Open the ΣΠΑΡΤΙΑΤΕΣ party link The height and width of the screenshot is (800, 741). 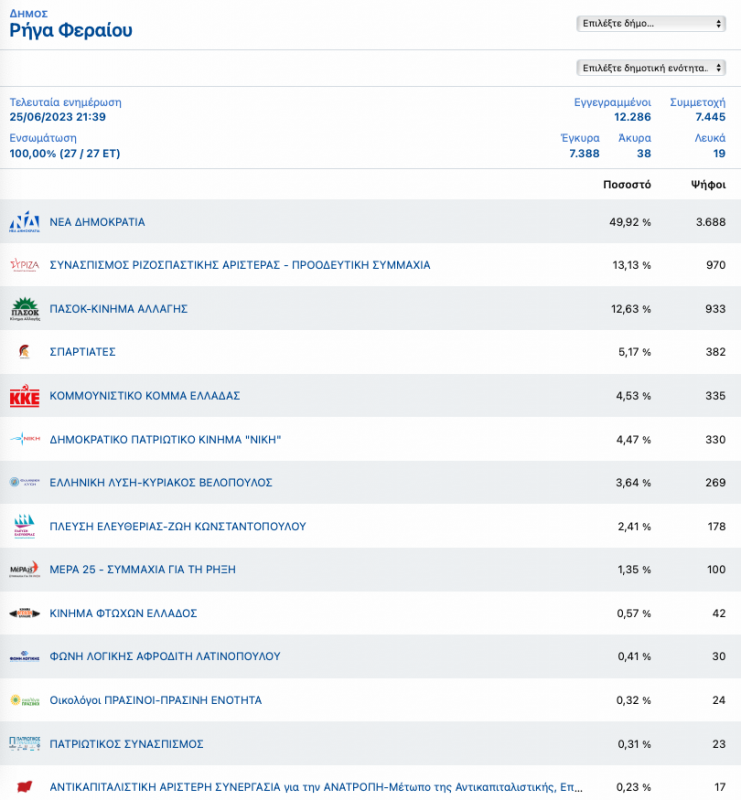[83, 352]
